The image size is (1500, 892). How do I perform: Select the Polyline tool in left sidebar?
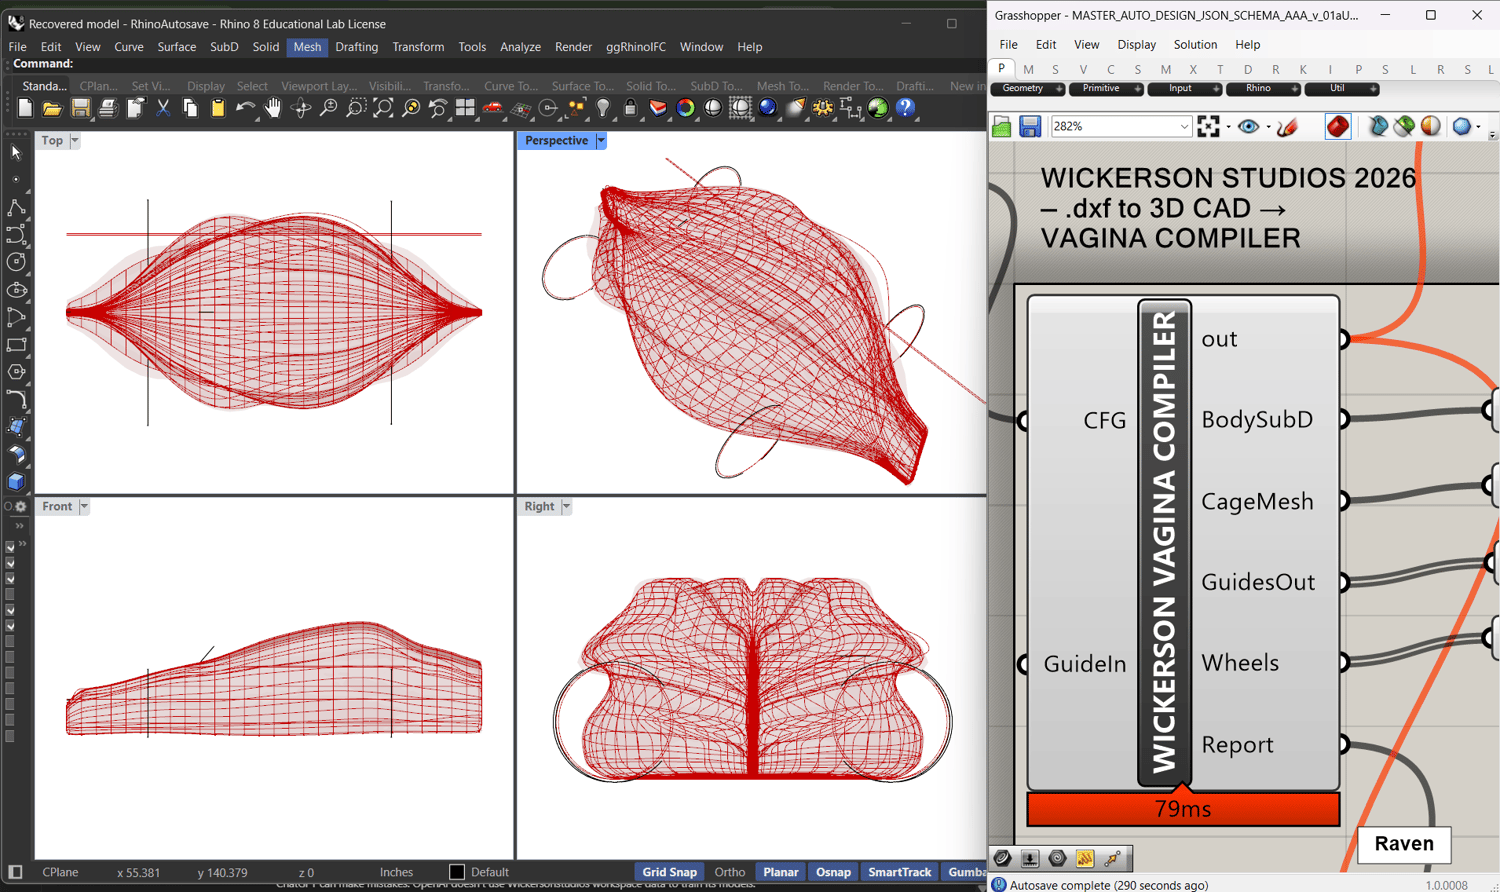[x=16, y=208]
